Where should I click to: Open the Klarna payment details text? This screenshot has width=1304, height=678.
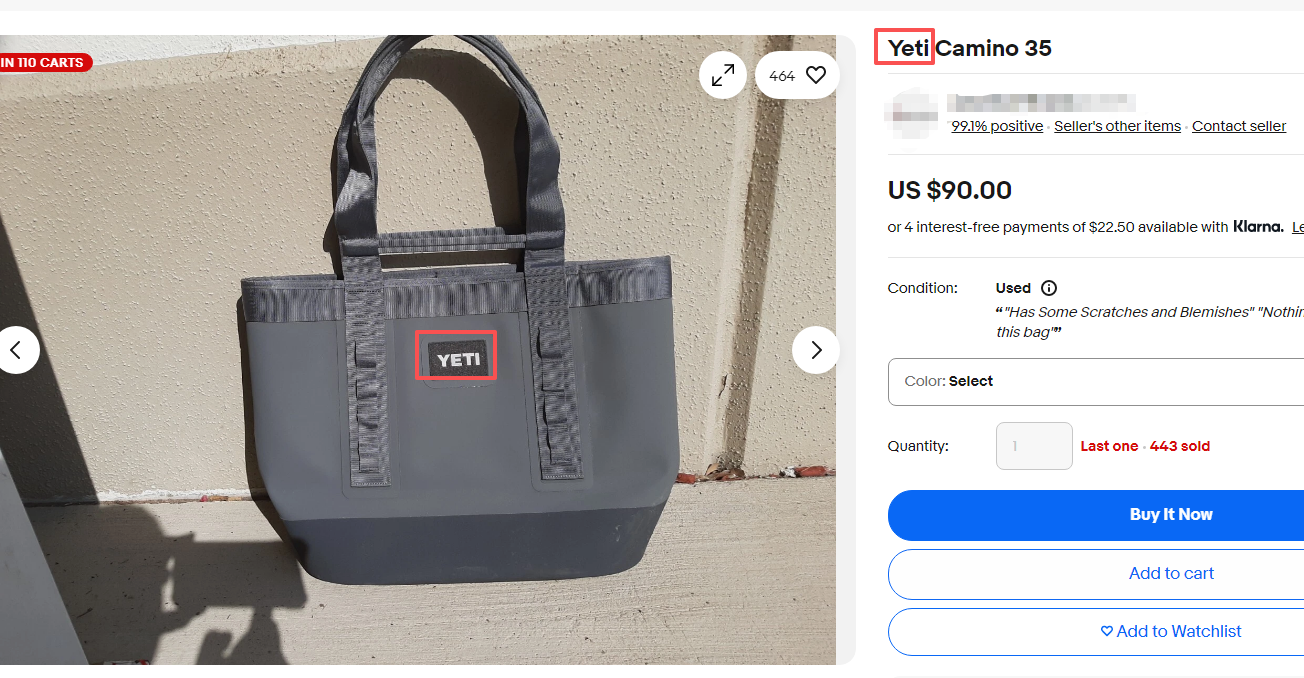click(1086, 227)
